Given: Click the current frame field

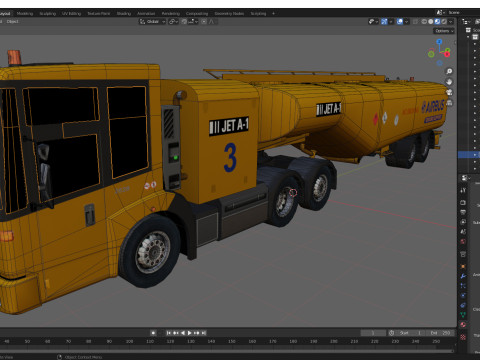Looking at the screenshot, I should click(x=373, y=333).
